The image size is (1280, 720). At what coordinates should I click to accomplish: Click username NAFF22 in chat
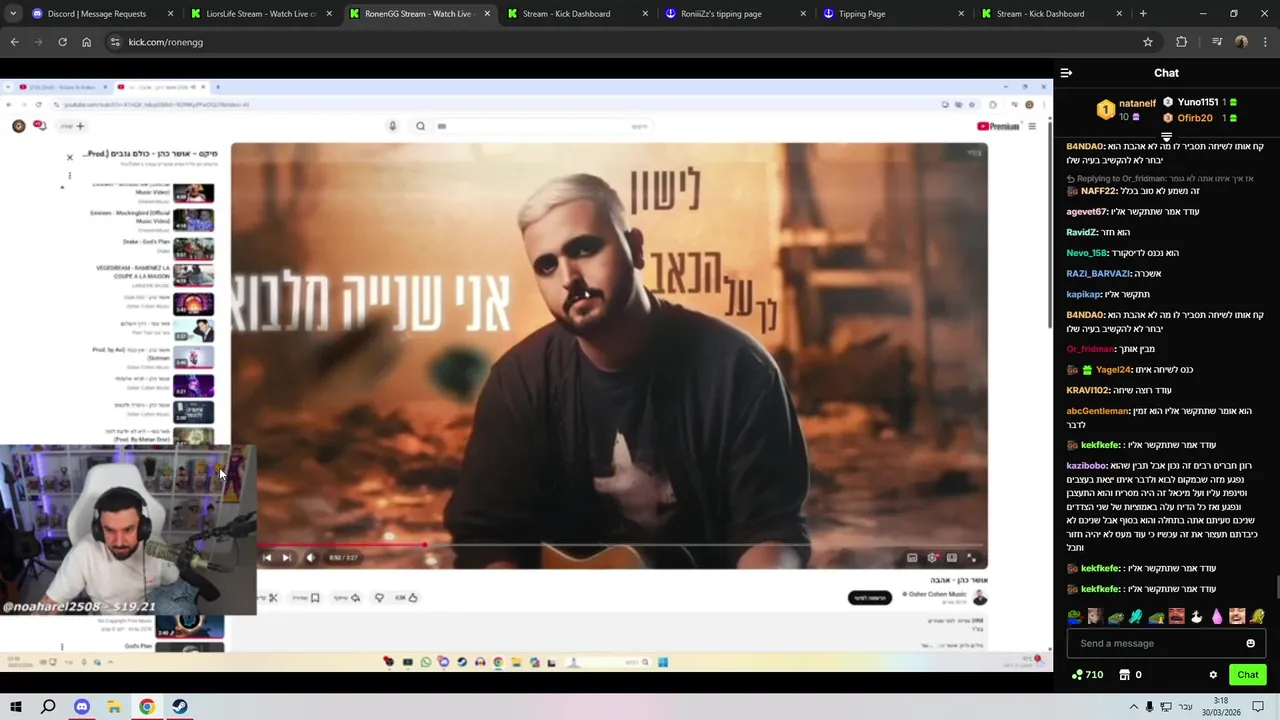[x=1097, y=191]
